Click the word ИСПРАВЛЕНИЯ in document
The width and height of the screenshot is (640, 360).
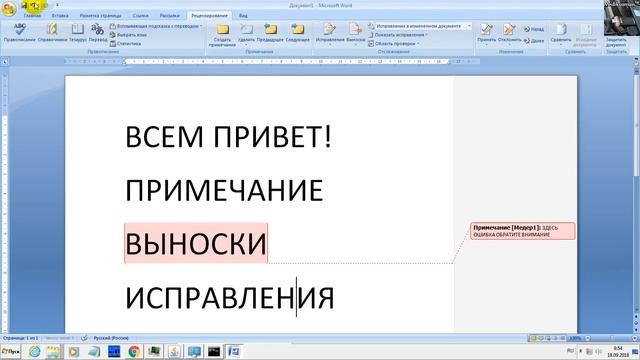229,297
